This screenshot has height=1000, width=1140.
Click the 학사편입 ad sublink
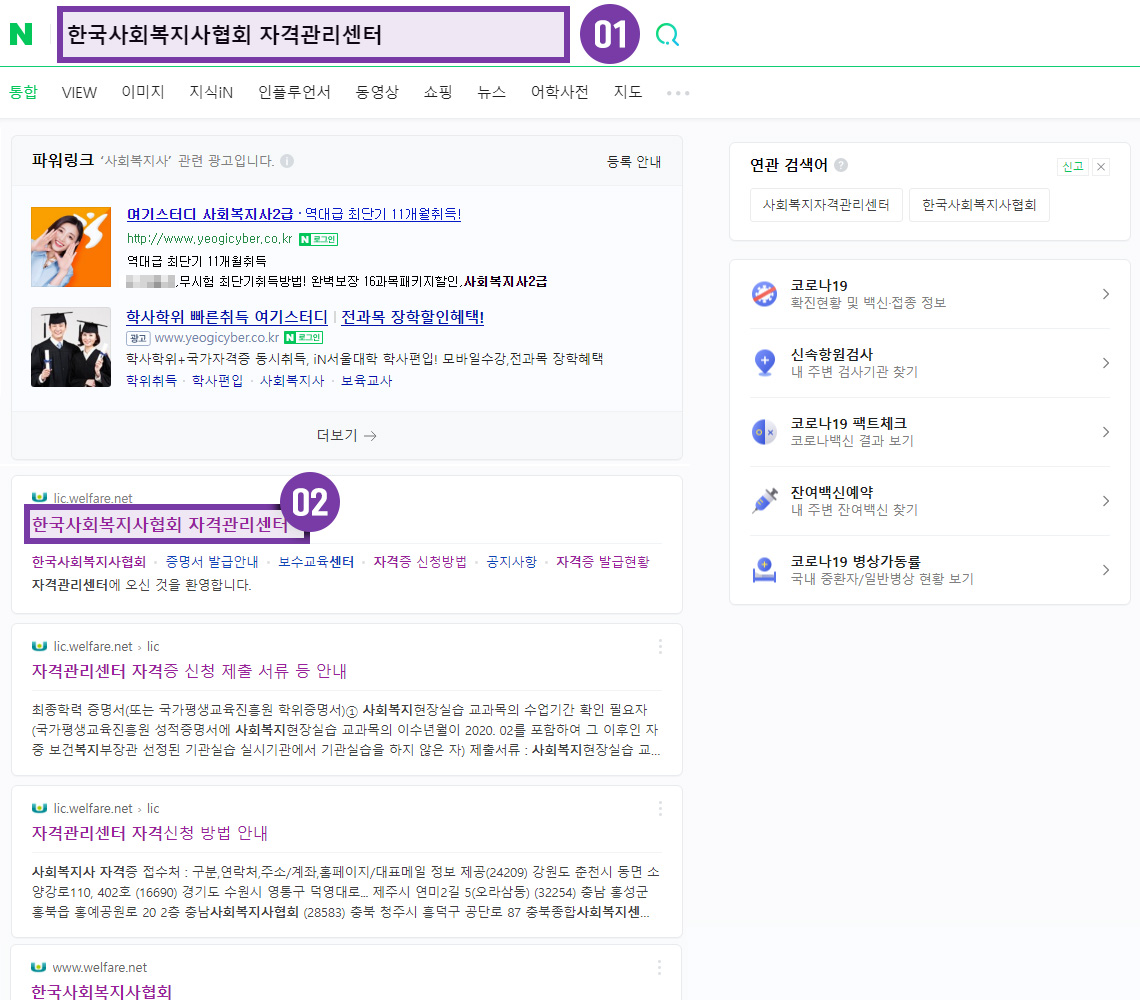(x=217, y=380)
